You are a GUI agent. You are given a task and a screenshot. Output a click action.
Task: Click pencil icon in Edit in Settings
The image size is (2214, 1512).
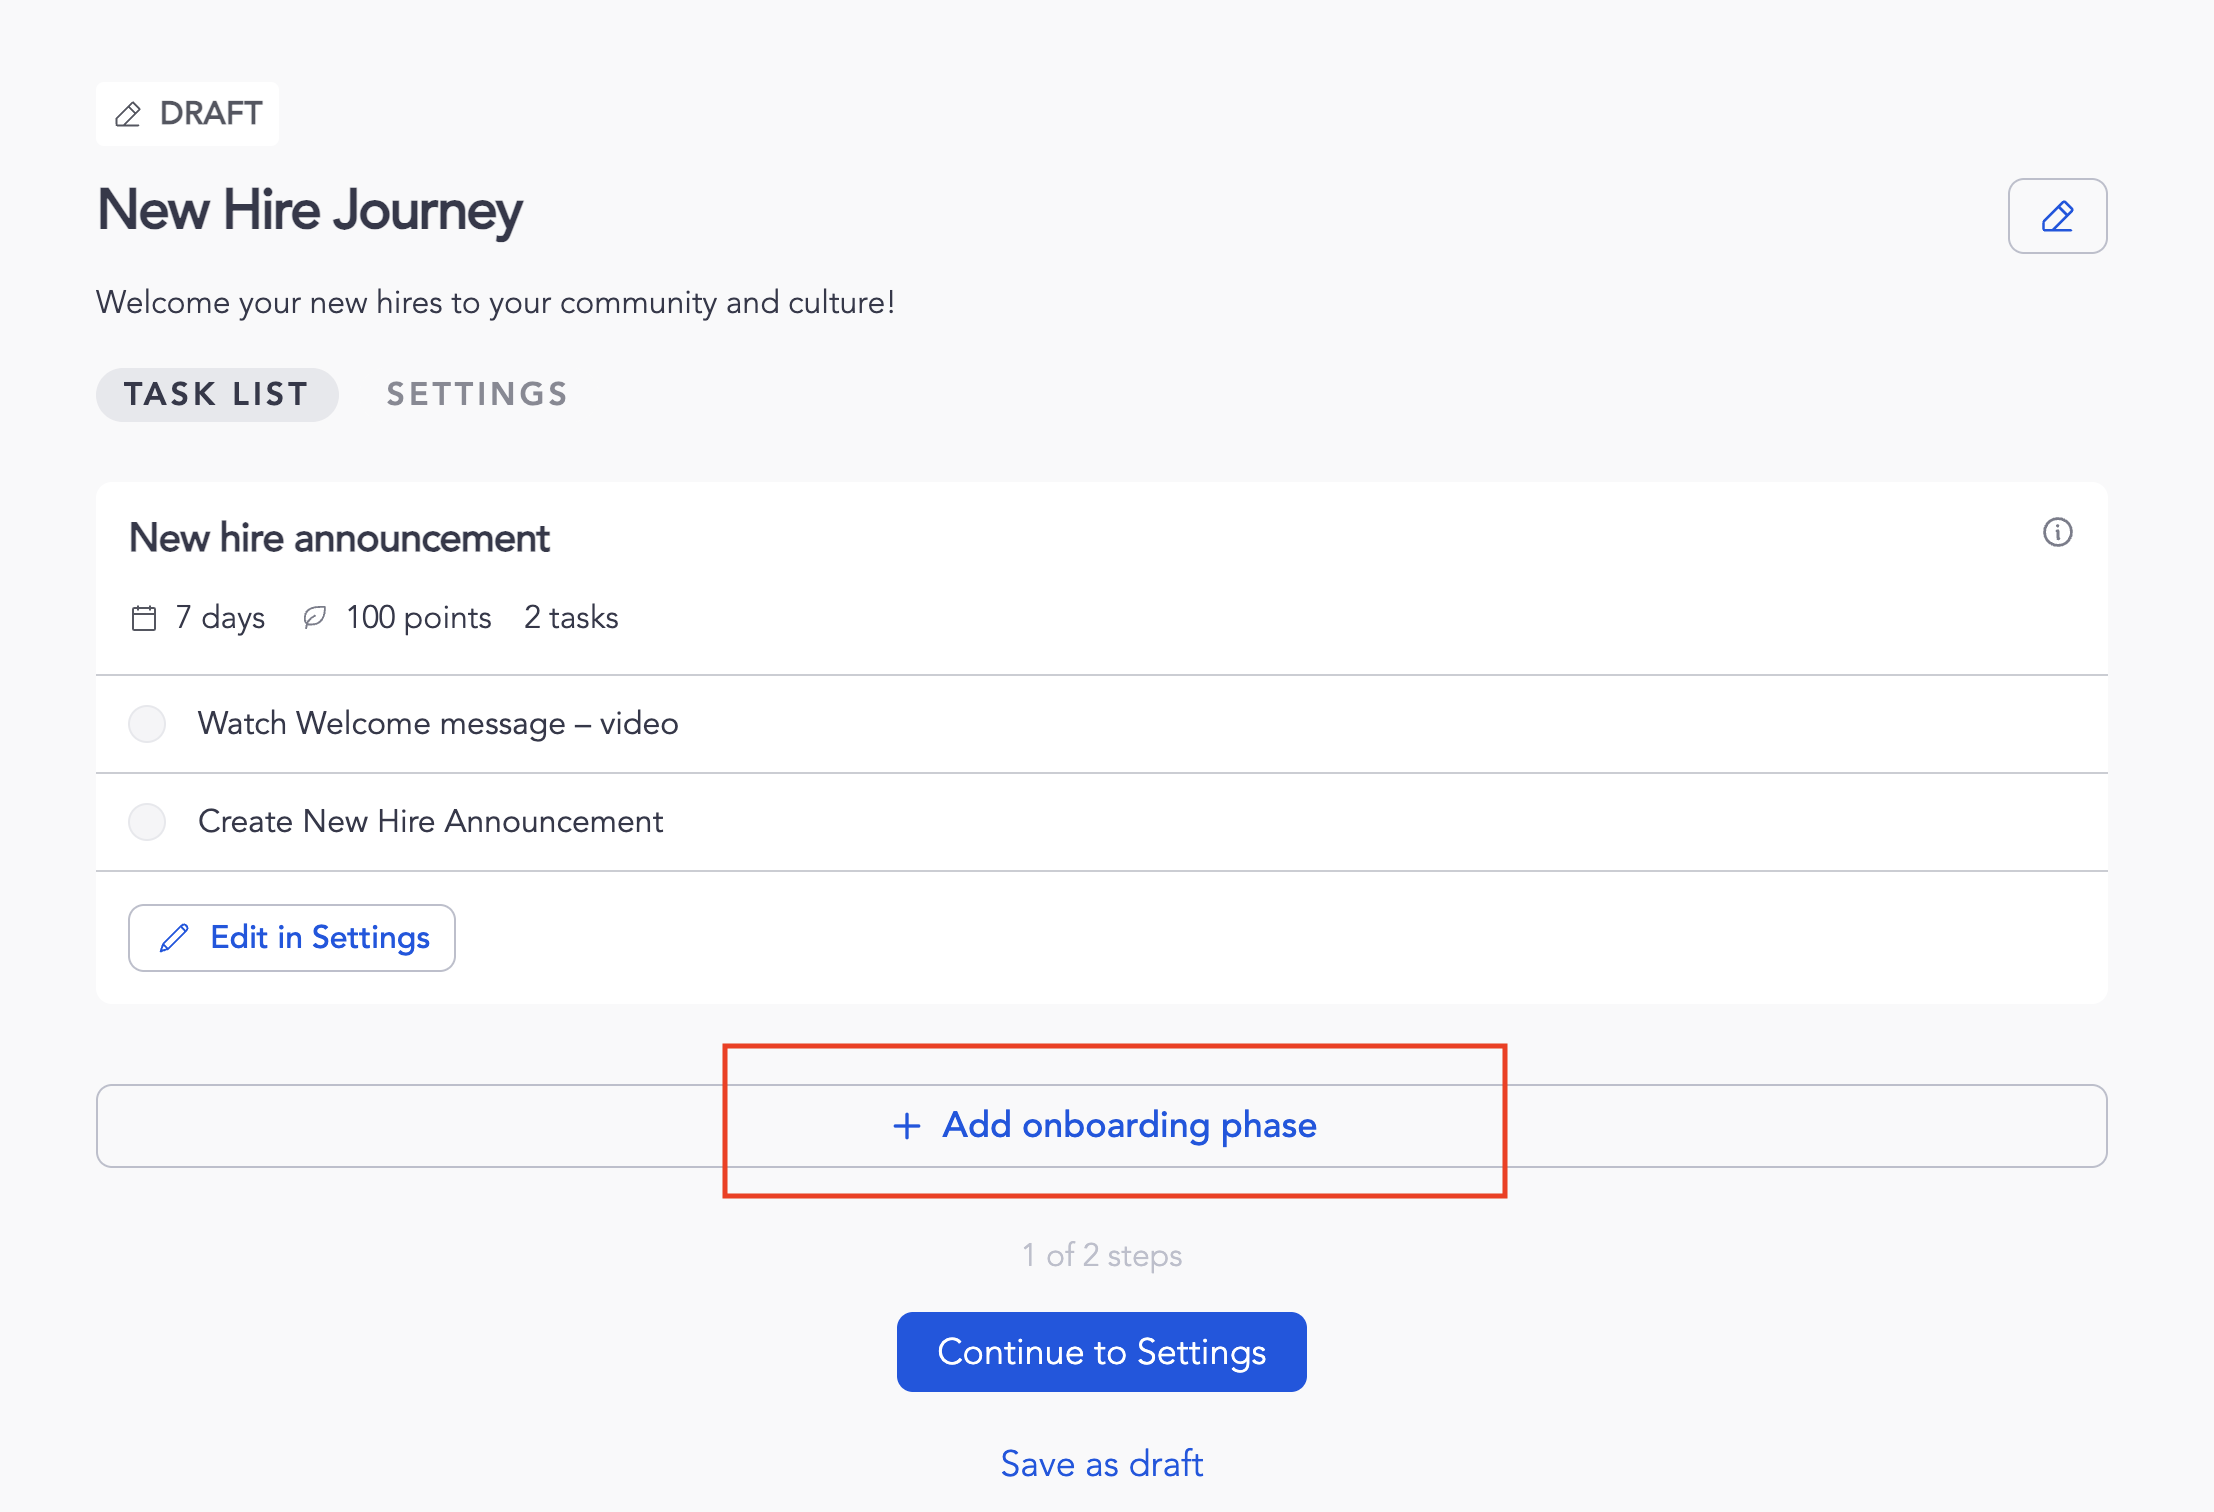pyautogui.click(x=174, y=938)
